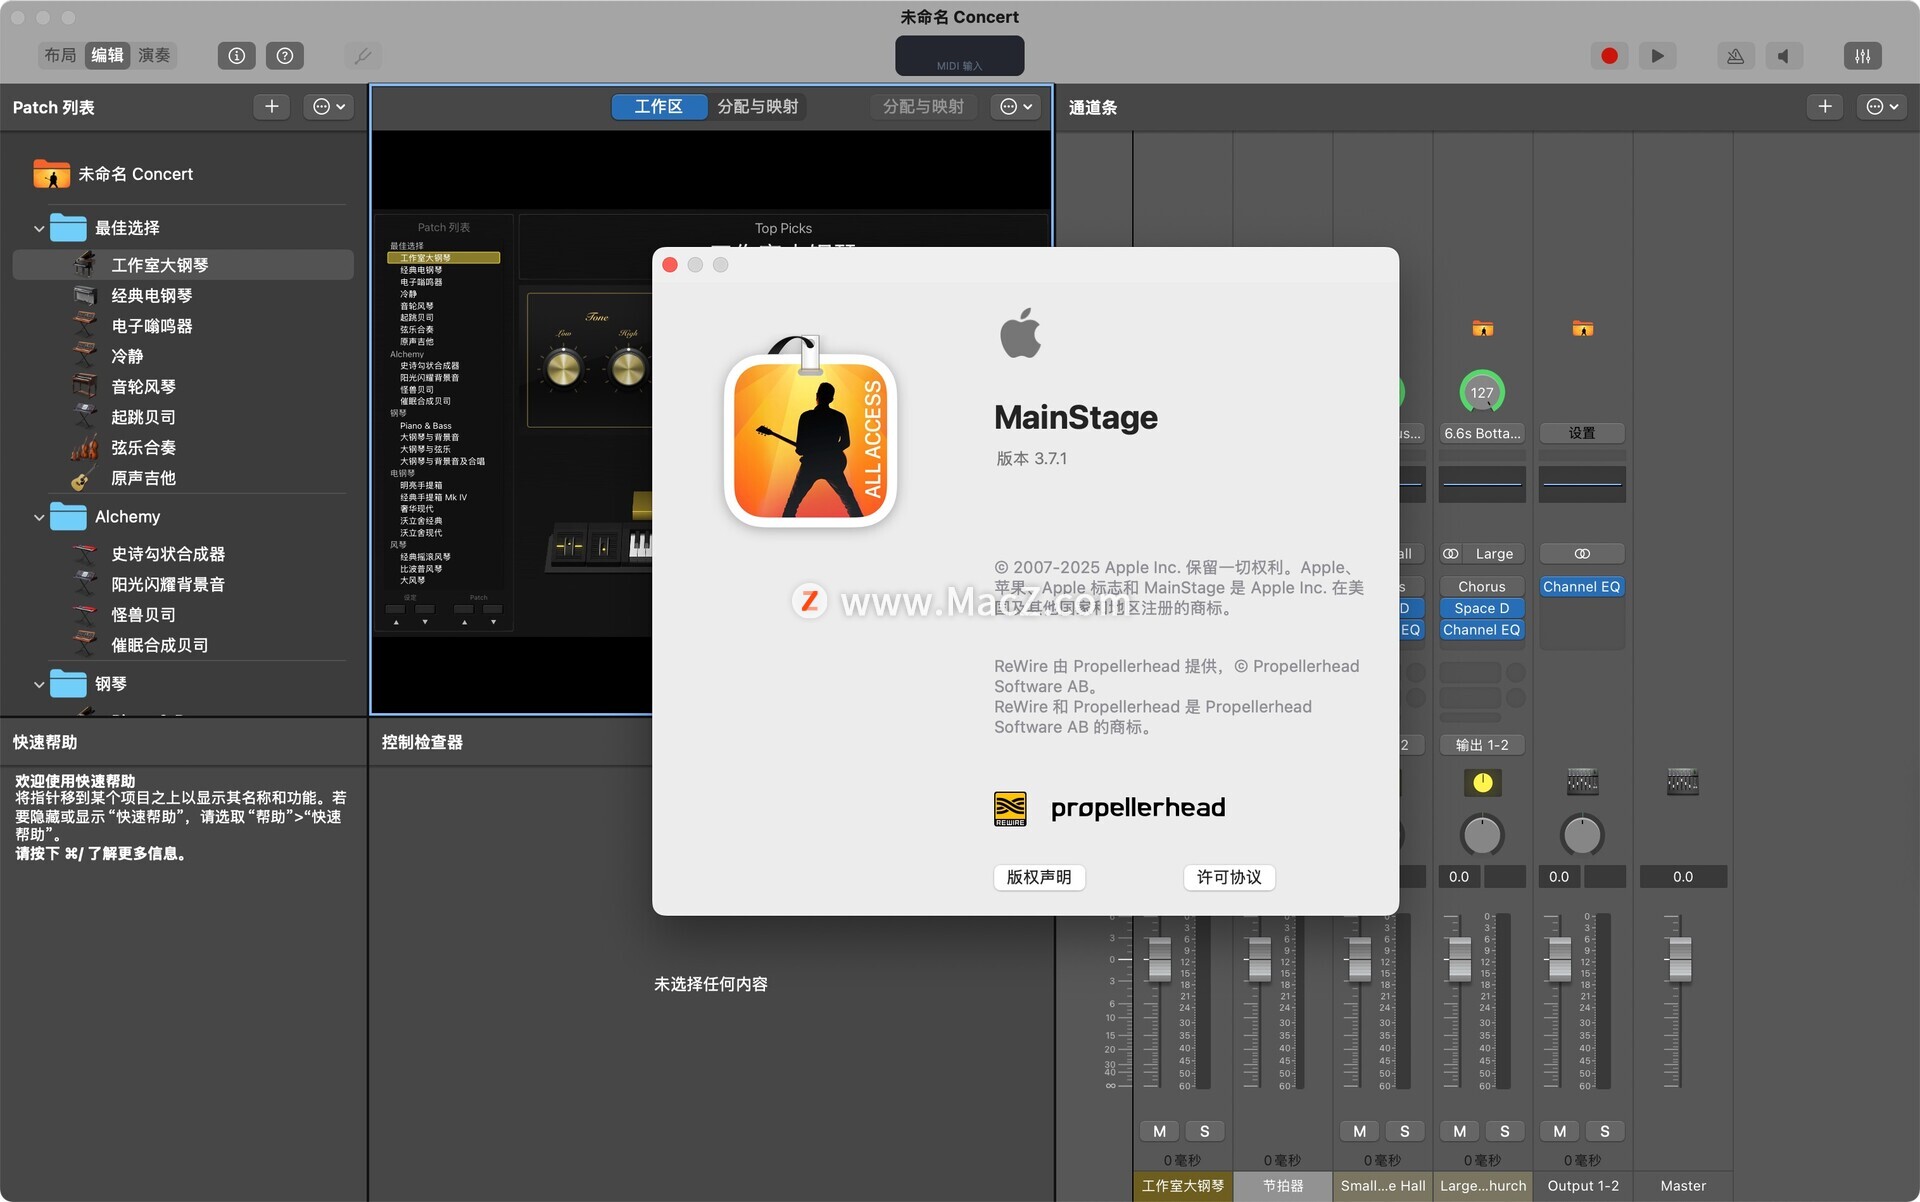The image size is (1920, 1202).
Task: Click the play button in toolbar
Action: click(x=1657, y=56)
